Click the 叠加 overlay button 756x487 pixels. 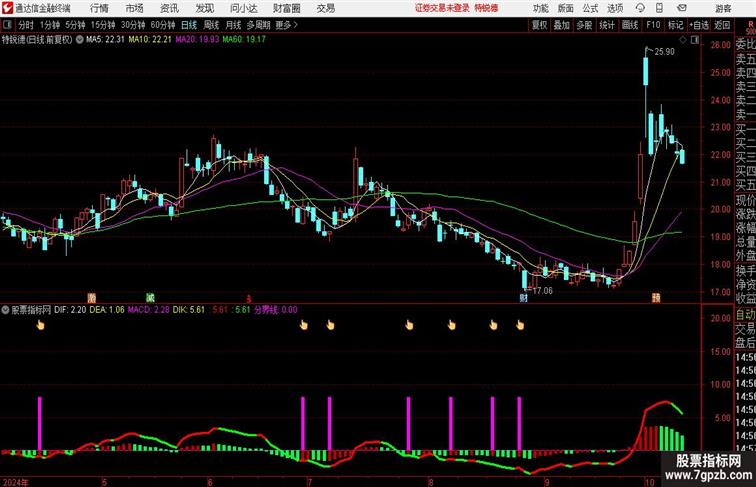(x=562, y=25)
